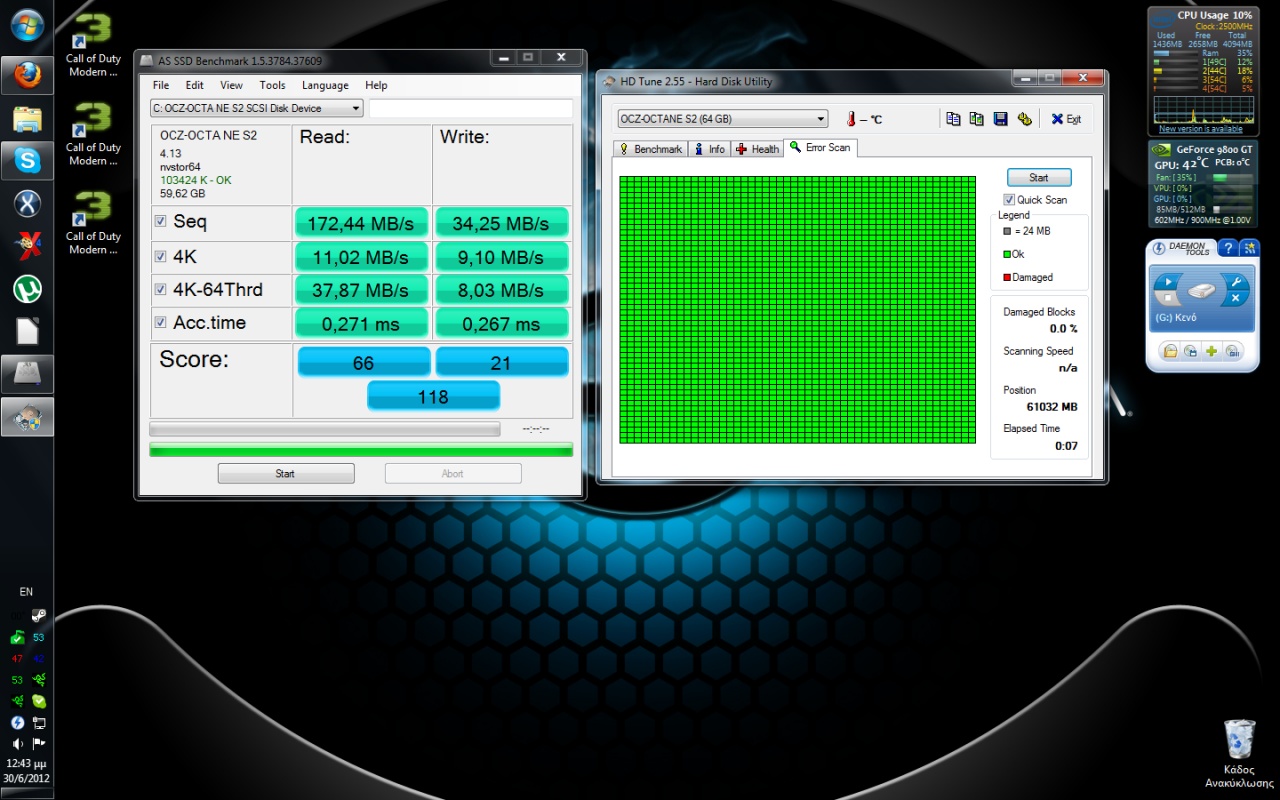Open the Tools menu in AS SSD
The height and width of the screenshot is (800, 1280).
272,85
